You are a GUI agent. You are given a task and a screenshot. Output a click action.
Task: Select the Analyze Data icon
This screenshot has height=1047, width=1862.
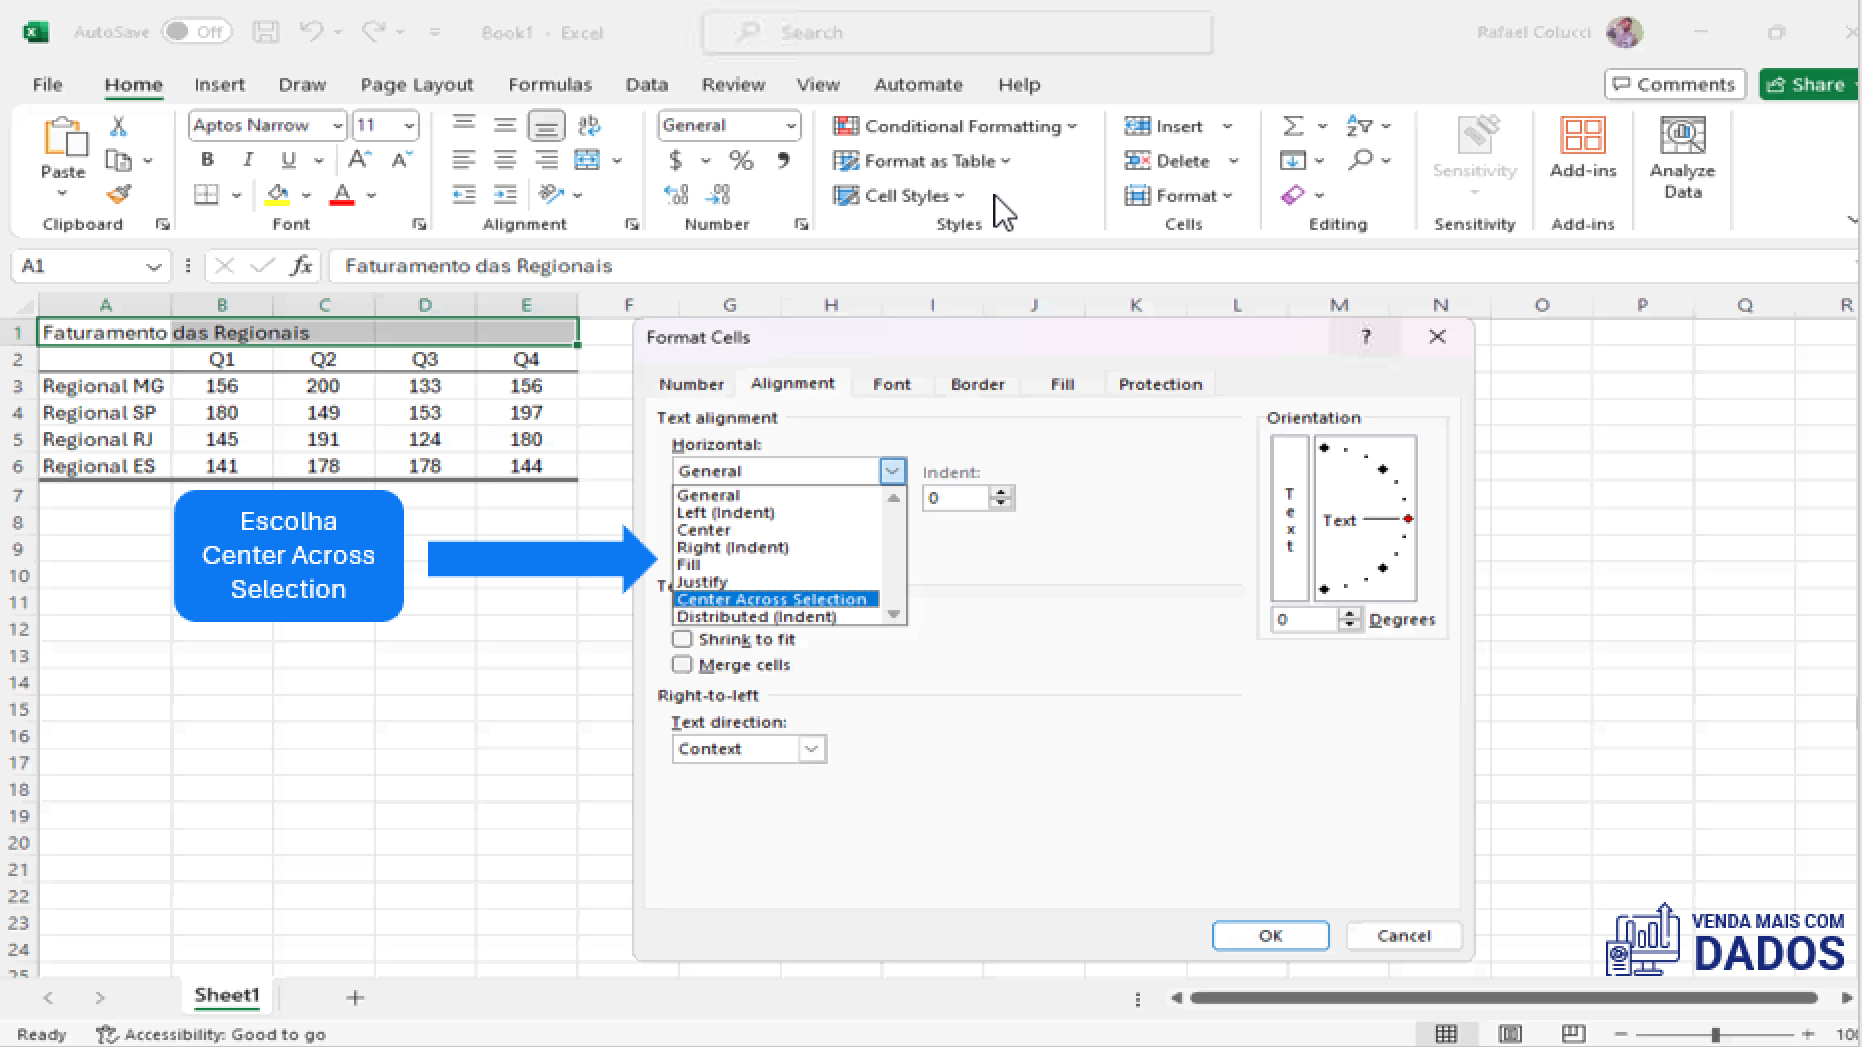(x=1683, y=155)
